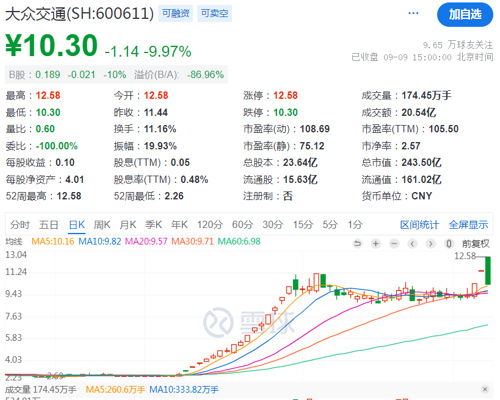Click the 市盈率(TTM) value 105.50

point(444,129)
